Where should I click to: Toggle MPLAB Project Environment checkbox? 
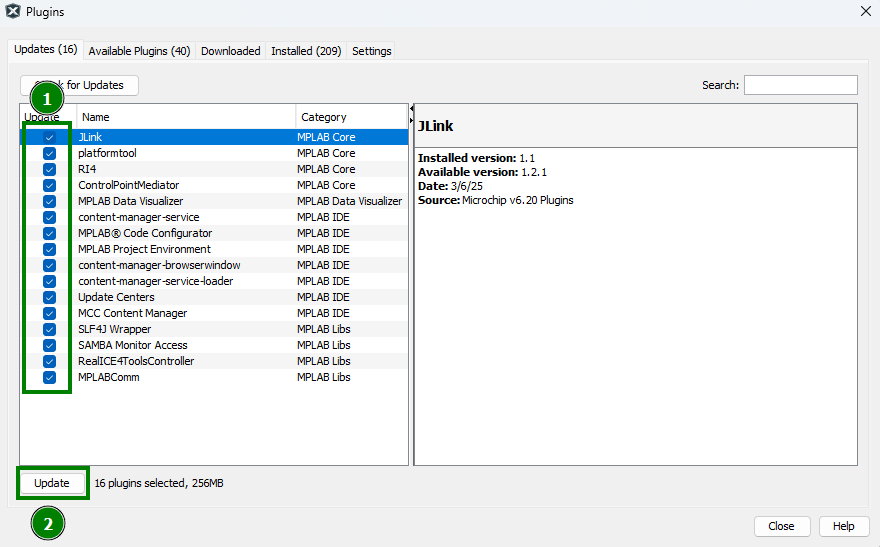(x=49, y=249)
